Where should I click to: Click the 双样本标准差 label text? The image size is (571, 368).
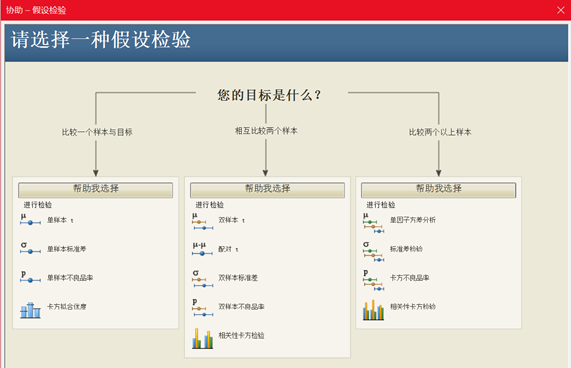coord(238,278)
